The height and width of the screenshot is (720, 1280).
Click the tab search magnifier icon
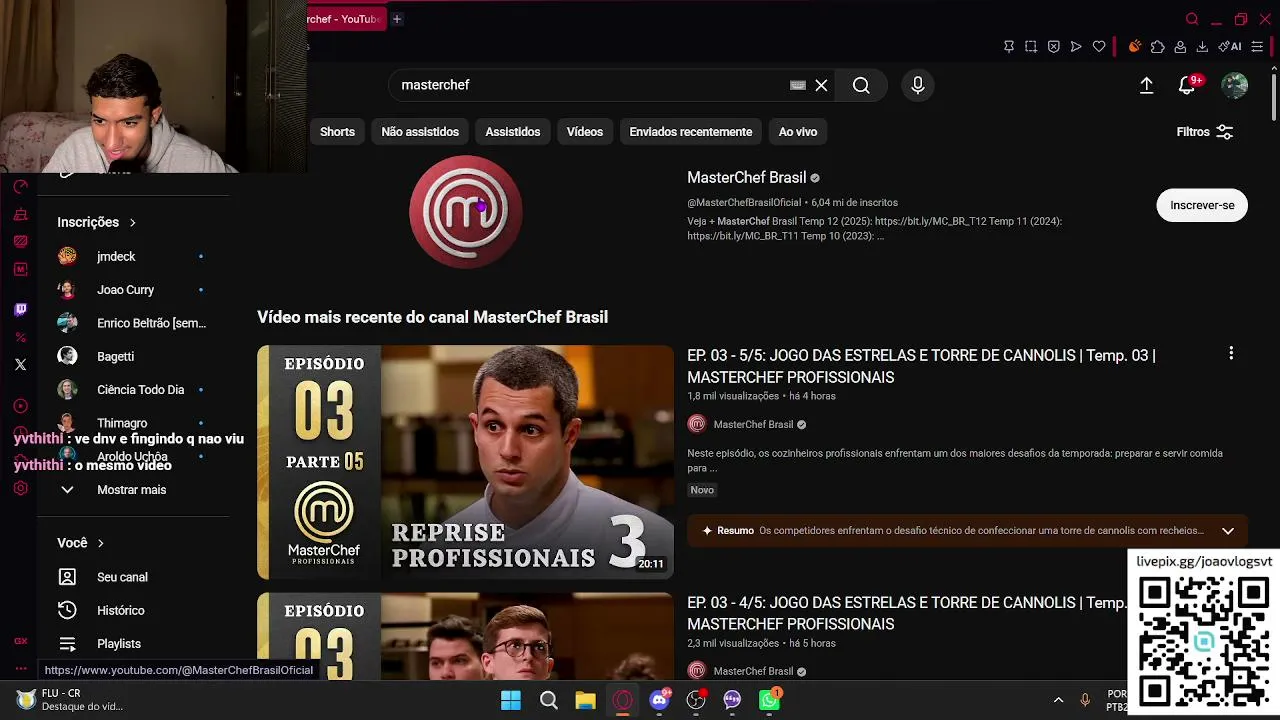pos(1191,19)
